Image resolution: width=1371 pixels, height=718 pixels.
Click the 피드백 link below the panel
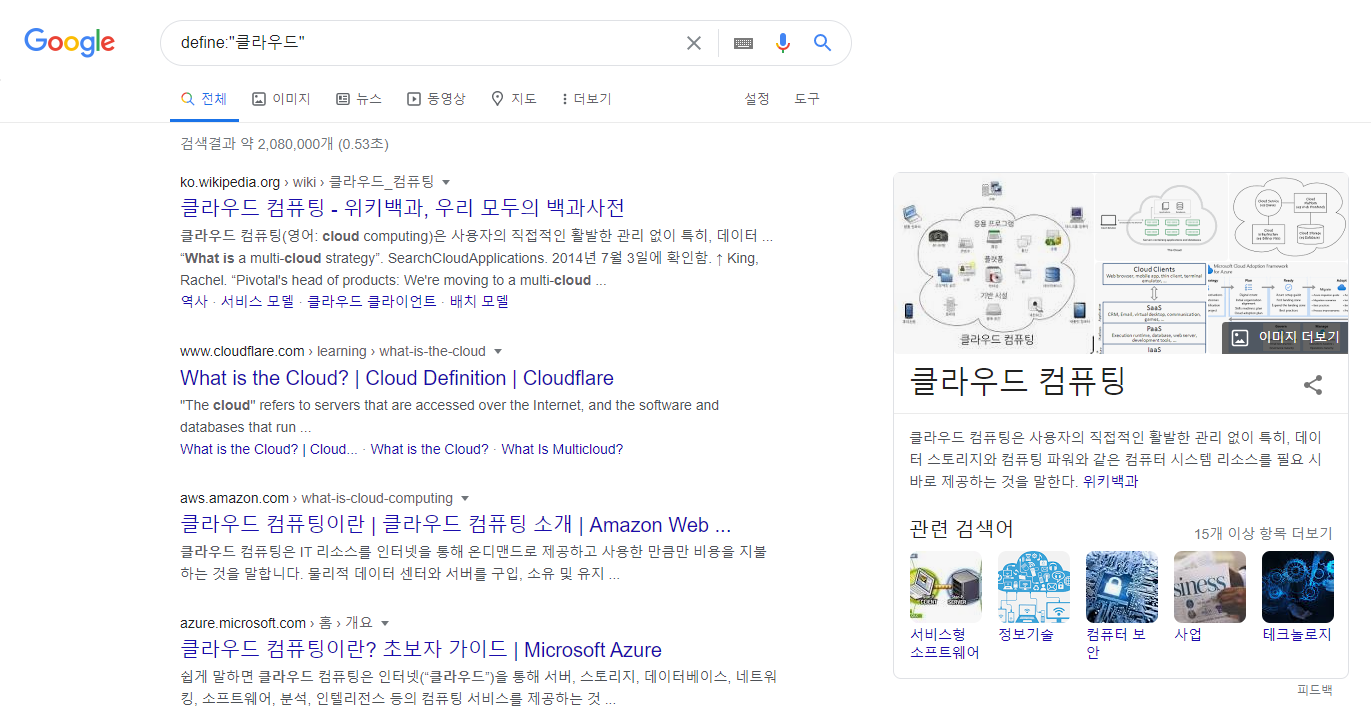pos(1315,690)
